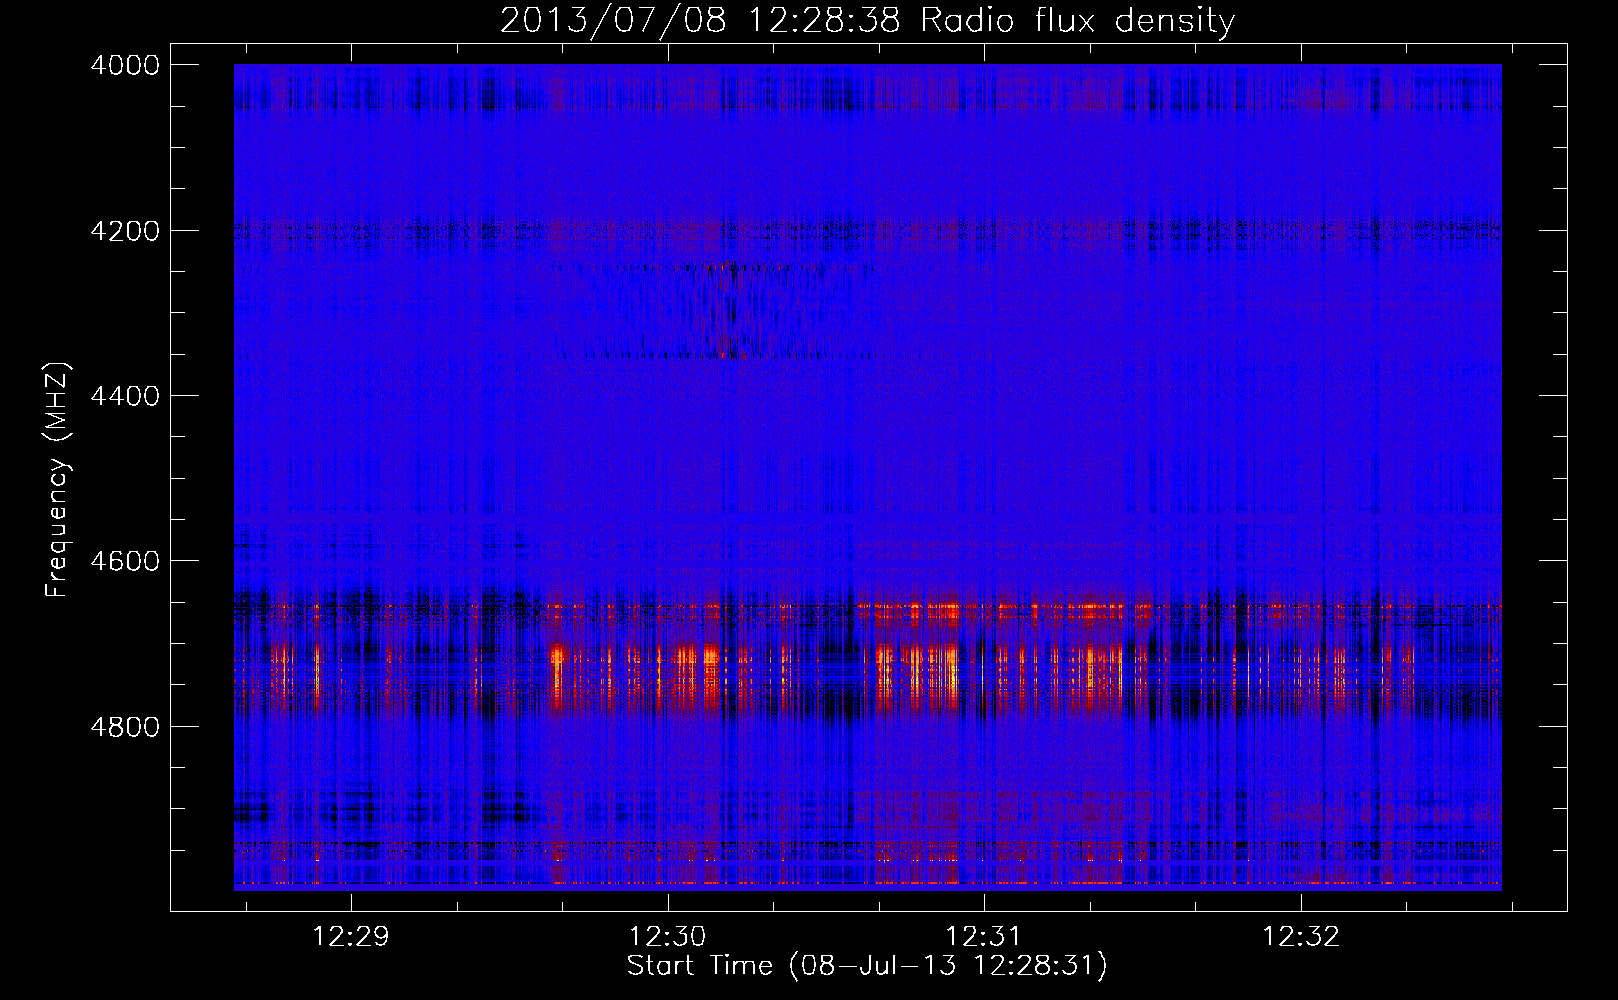Viewport: 1618px width, 1000px height.
Task: Click the 4600 frequency tick label
Action: pos(125,561)
